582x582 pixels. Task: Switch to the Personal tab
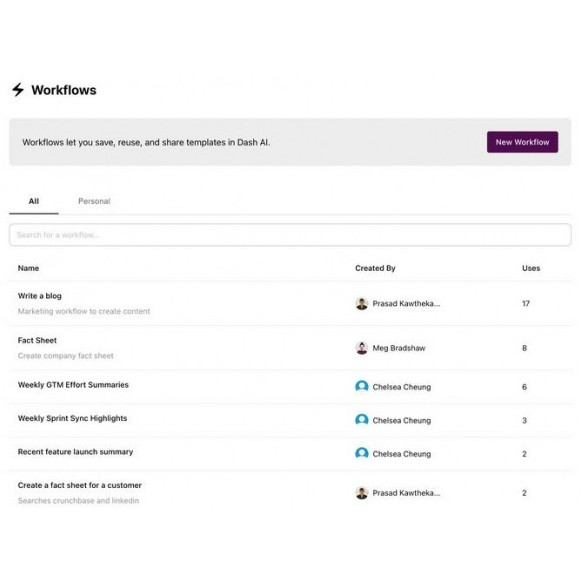[94, 201]
